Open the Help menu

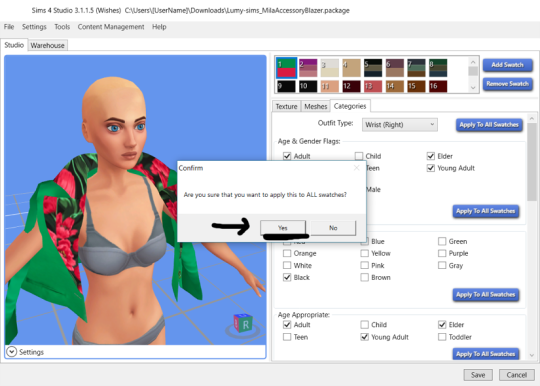pos(159,27)
